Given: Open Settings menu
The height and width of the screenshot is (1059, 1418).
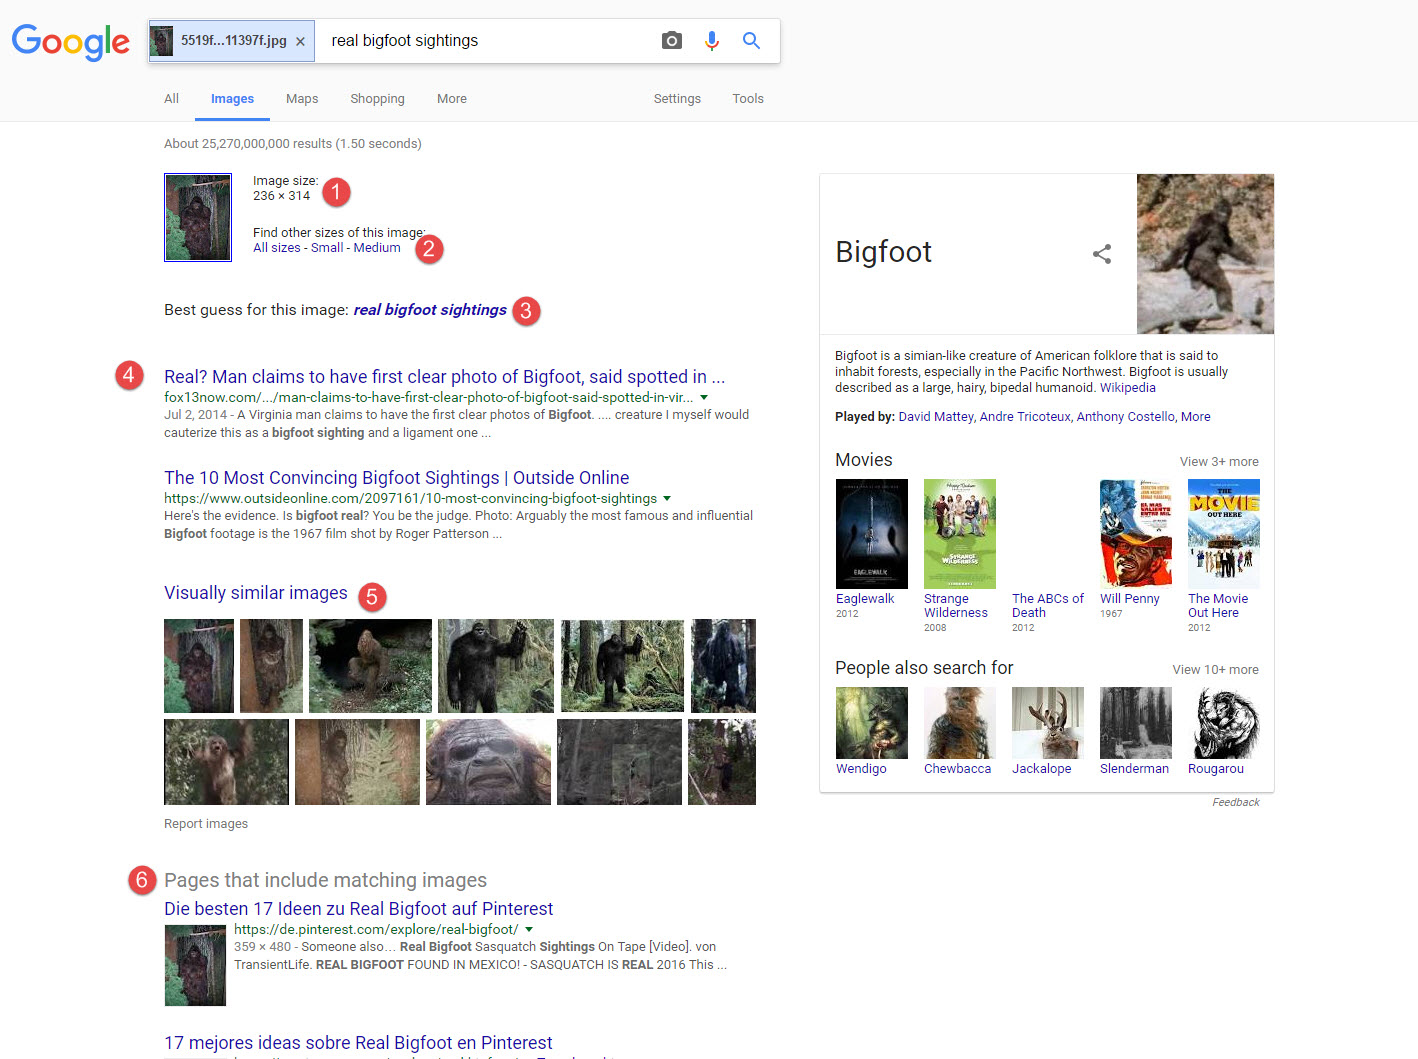Looking at the screenshot, I should (x=677, y=99).
